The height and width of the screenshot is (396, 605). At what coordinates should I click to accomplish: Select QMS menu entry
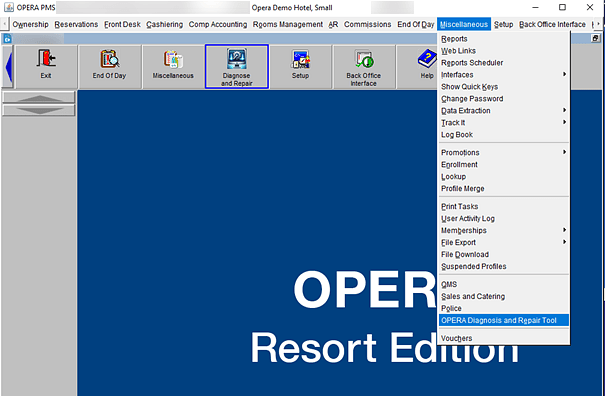[x=504, y=284]
